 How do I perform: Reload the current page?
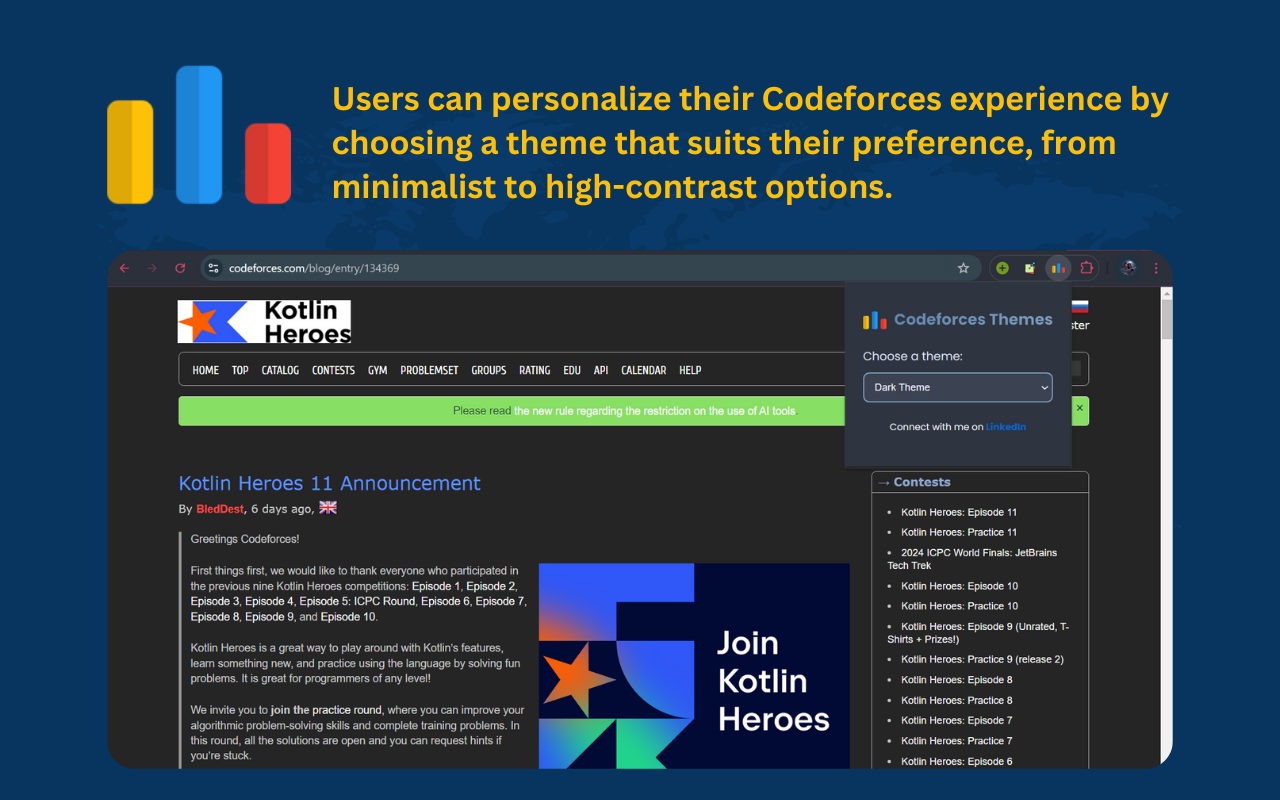pos(180,268)
